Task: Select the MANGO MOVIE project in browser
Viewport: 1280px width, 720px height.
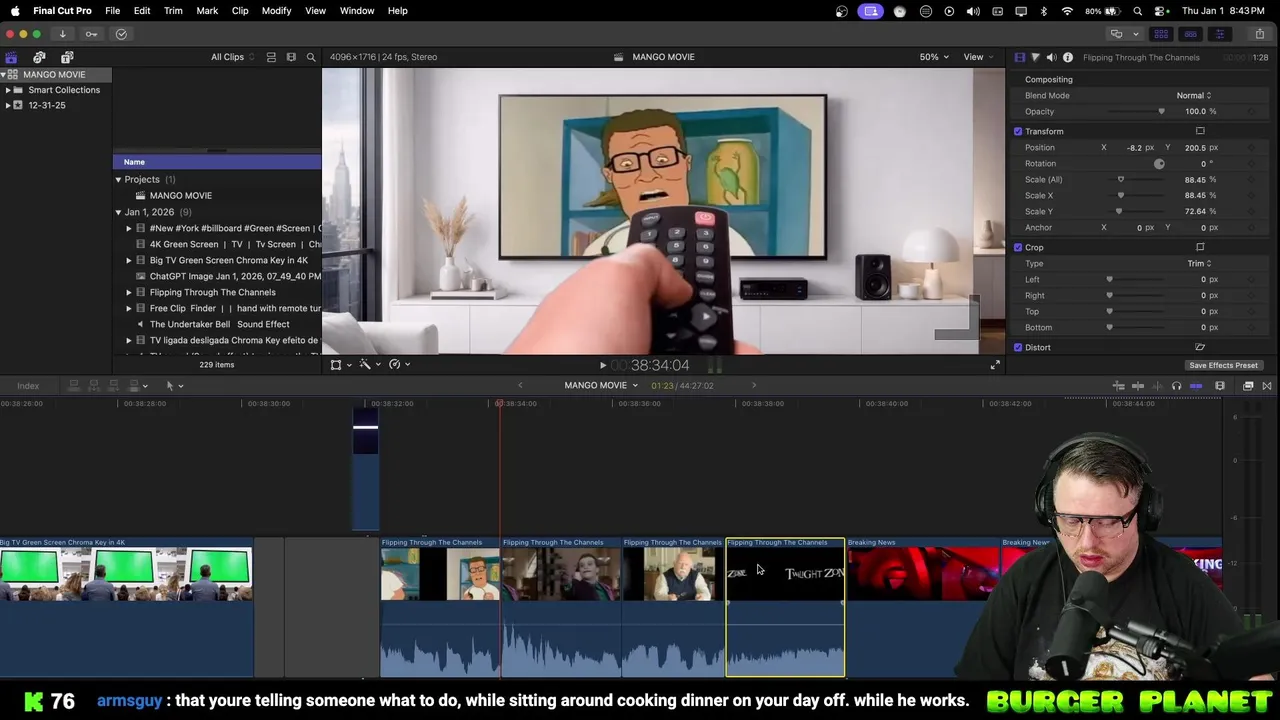Action: [x=180, y=196]
